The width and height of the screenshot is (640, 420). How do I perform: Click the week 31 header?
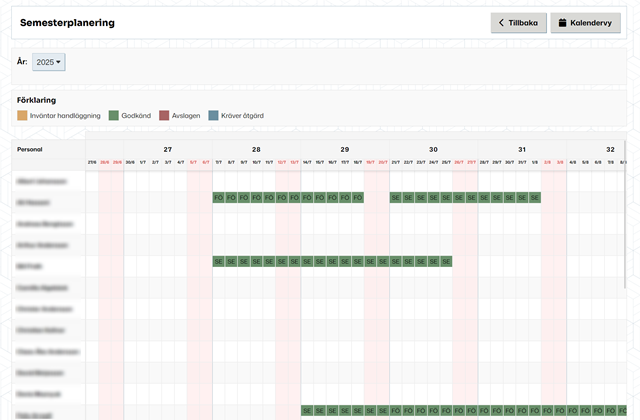click(x=522, y=149)
